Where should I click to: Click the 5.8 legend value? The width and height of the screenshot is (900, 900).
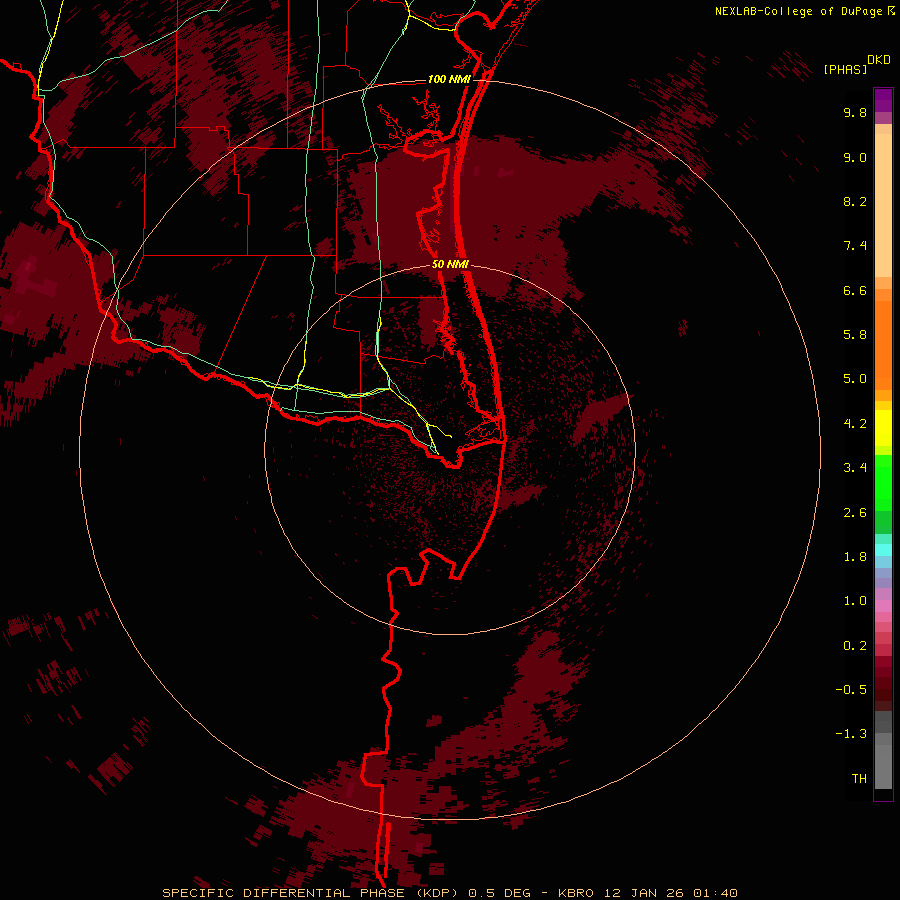pyautogui.click(x=855, y=335)
